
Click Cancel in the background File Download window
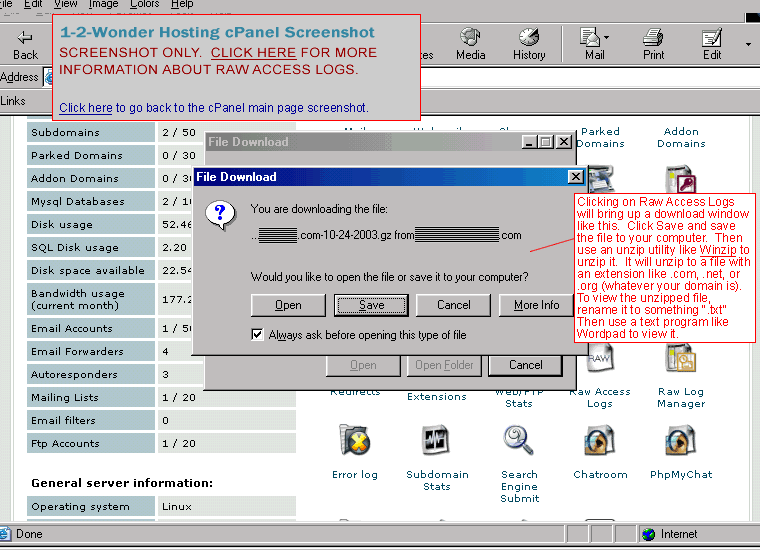point(525,365)
